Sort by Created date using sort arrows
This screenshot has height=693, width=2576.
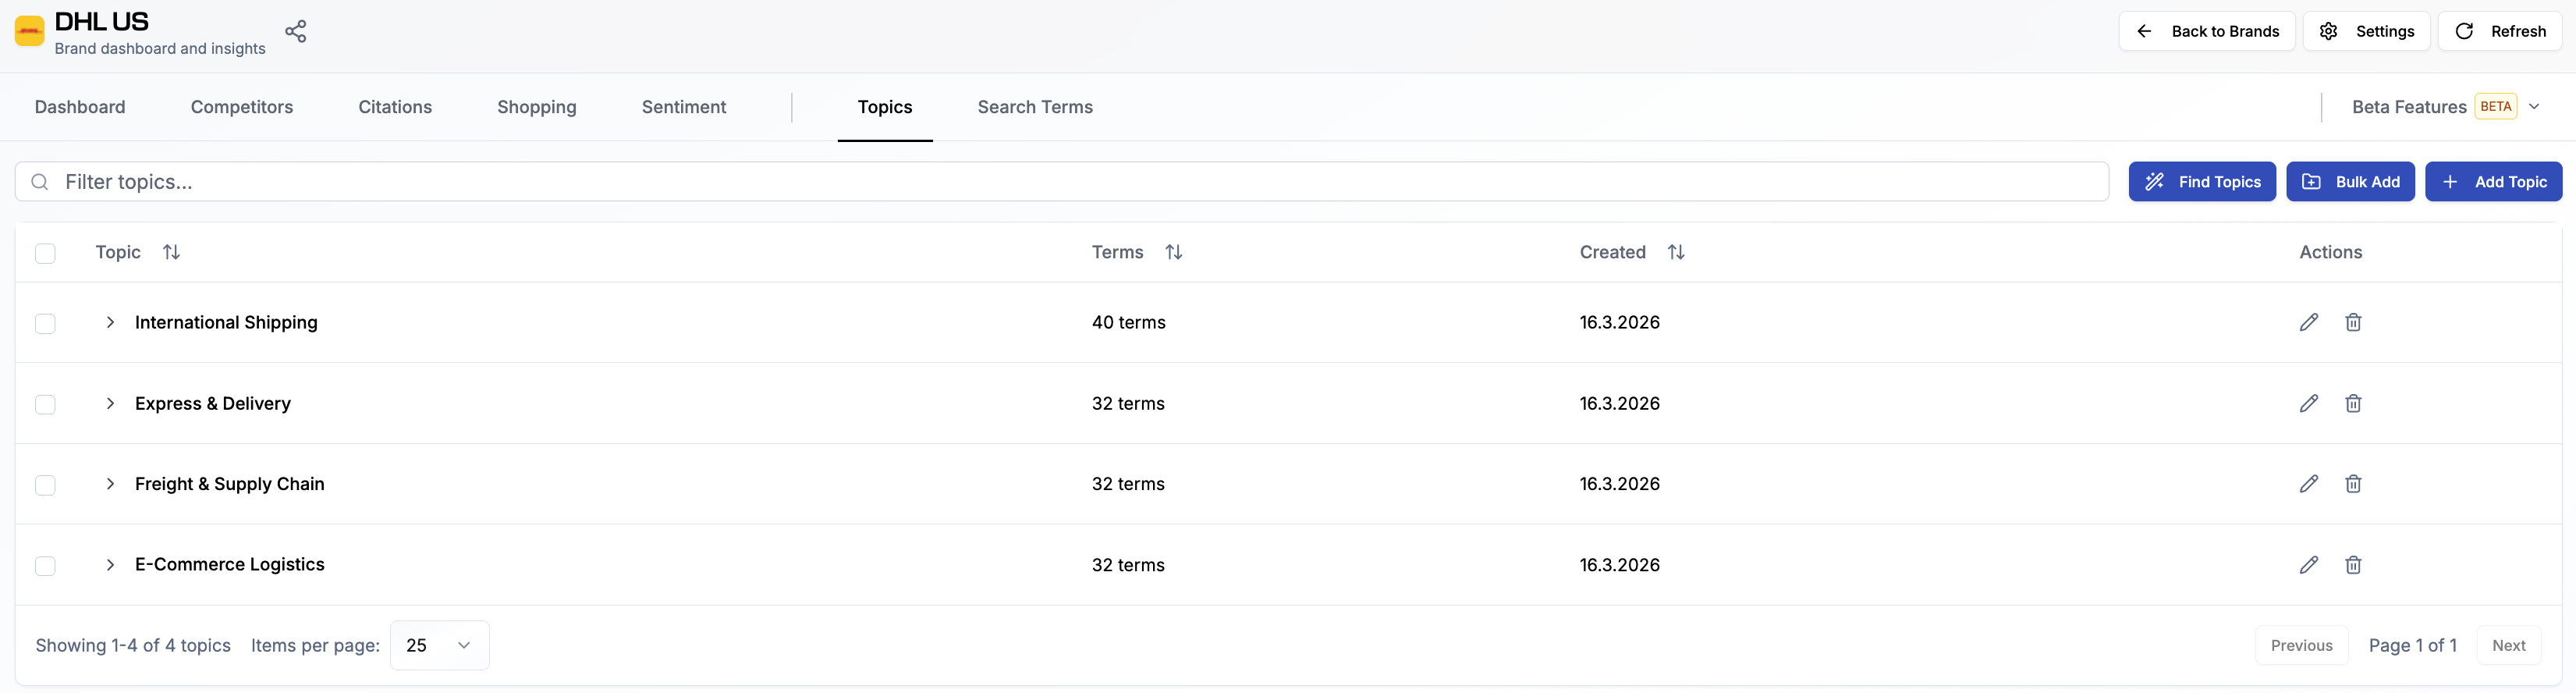tap(1676, 252)
